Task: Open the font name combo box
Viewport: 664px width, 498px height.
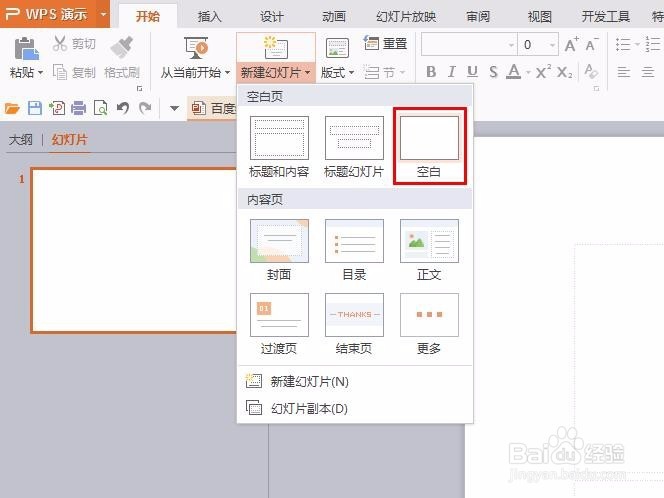Action: tap(469, 44)
